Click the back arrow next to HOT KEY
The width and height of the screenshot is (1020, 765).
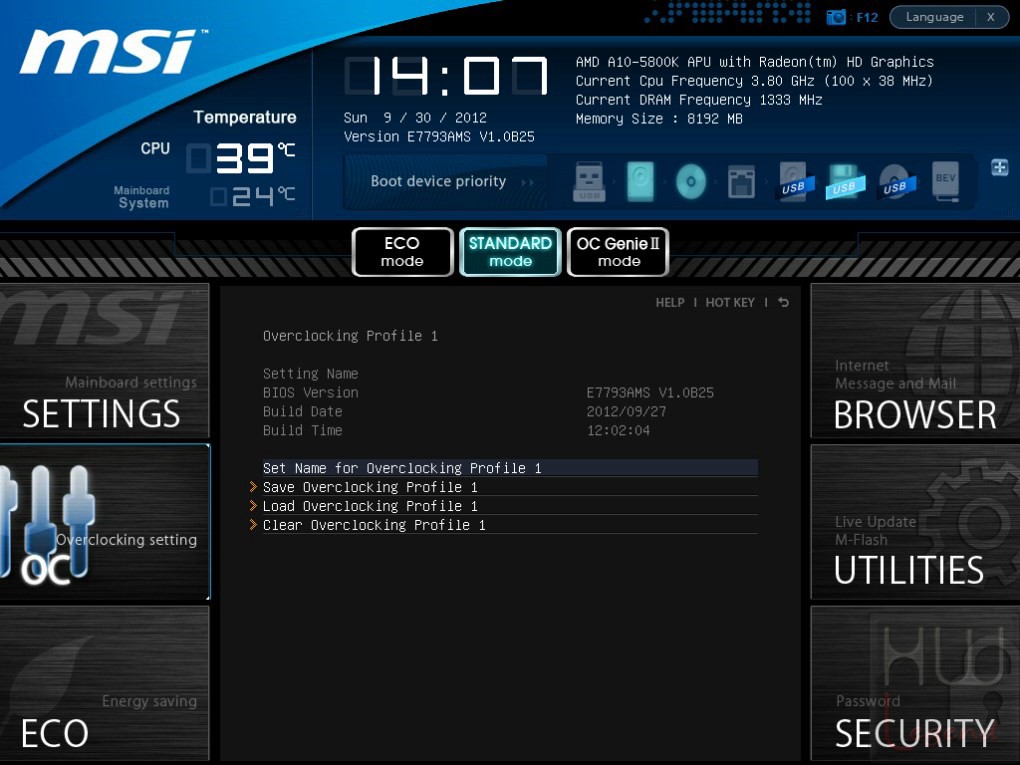pos(783,302)
